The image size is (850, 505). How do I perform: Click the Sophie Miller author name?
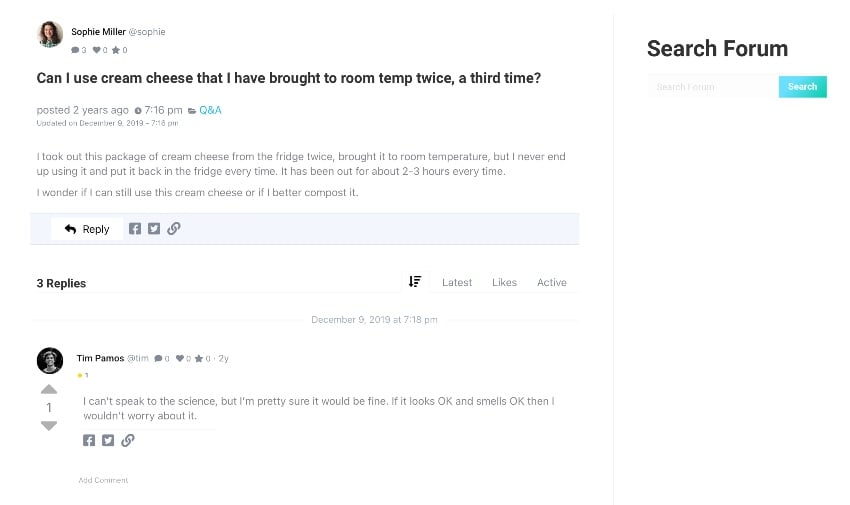pos(98,32)
